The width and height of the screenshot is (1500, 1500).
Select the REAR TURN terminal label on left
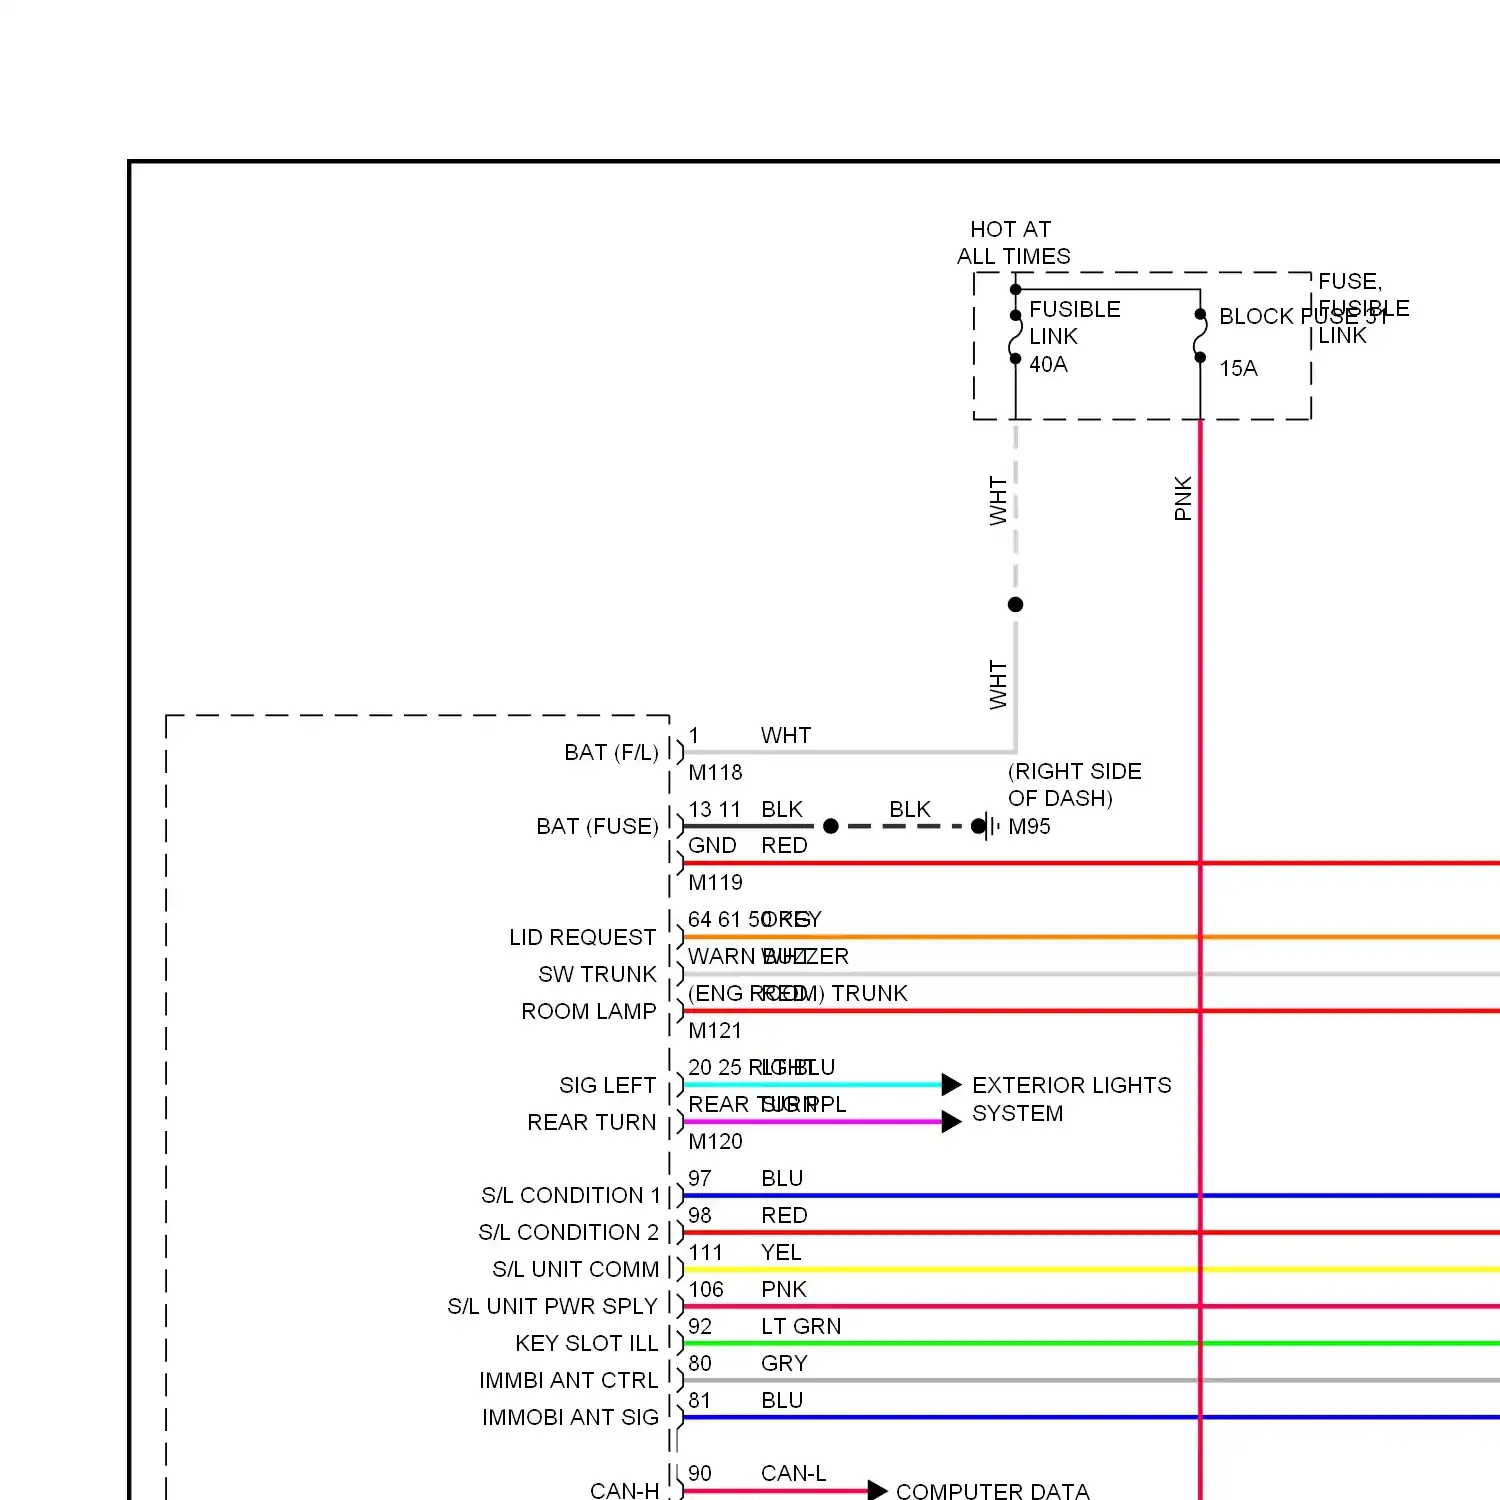pos(591,1122)
